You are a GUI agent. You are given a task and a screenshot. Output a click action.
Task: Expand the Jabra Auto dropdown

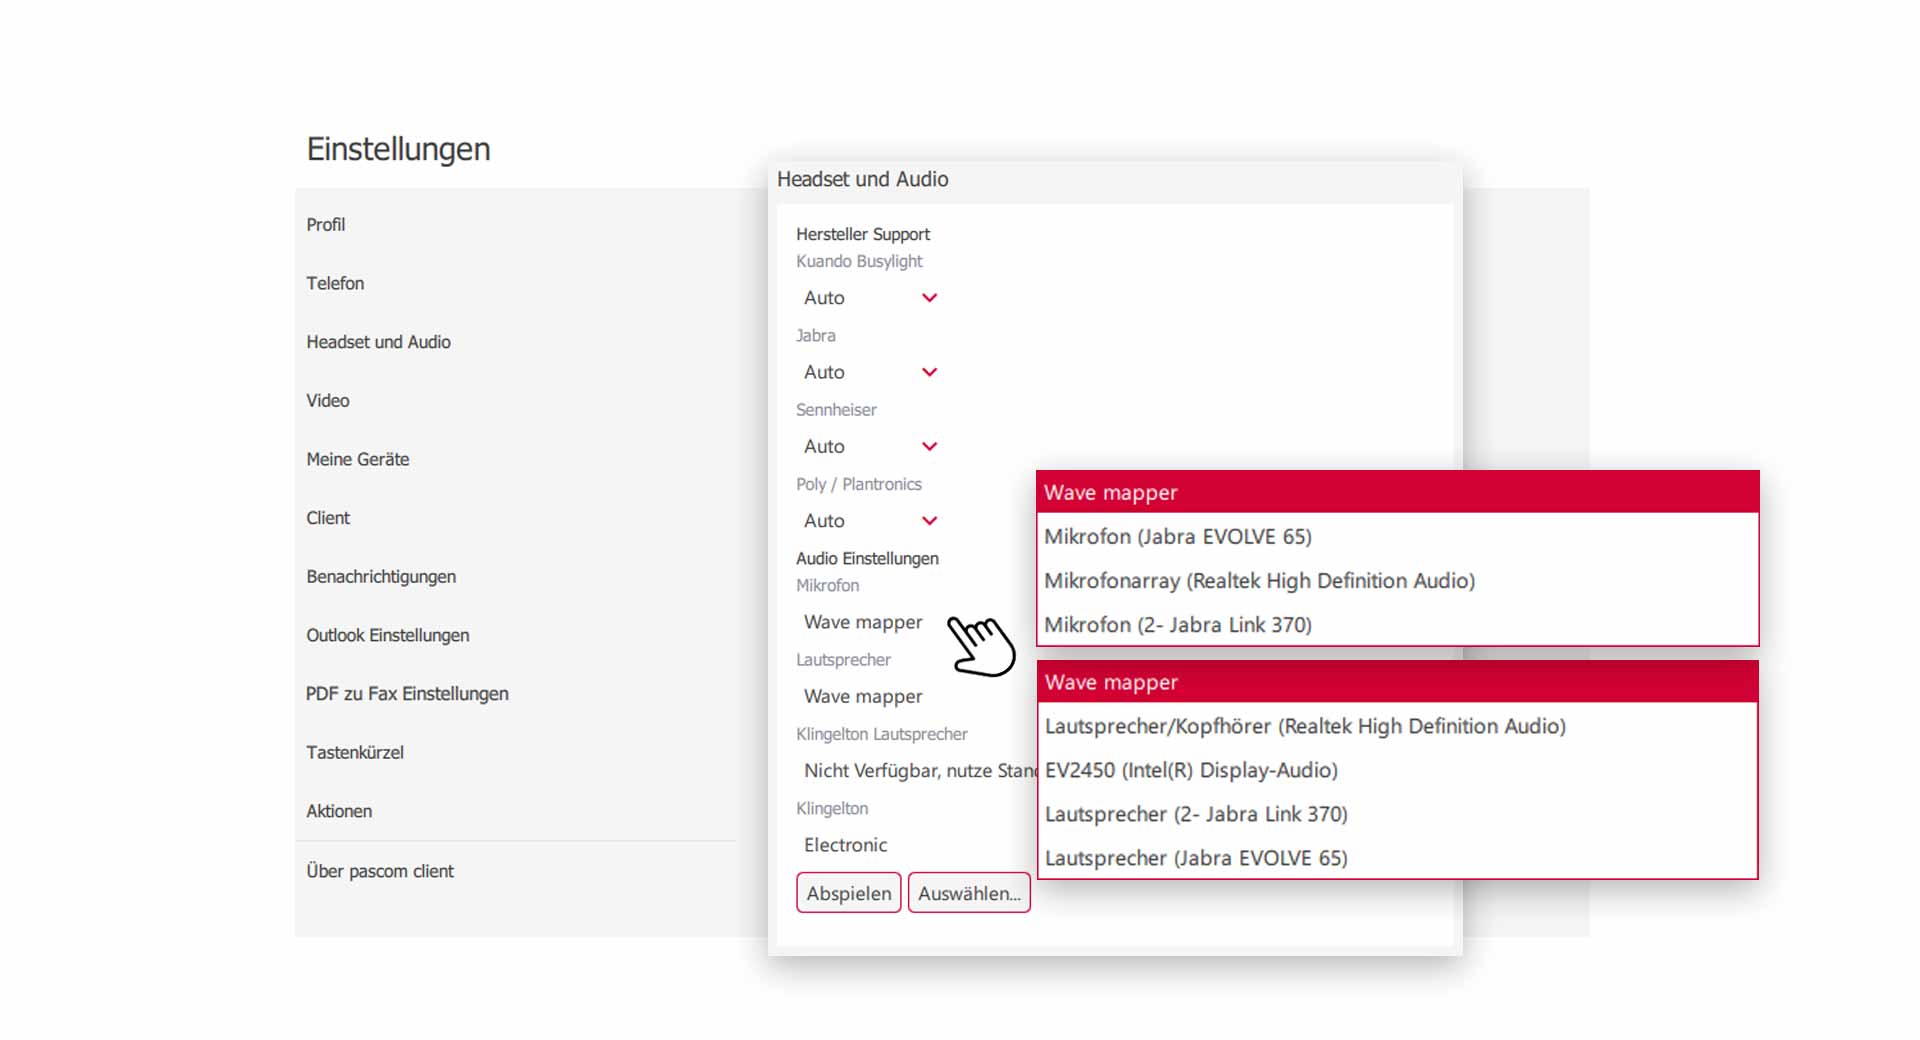pos(870,372)
